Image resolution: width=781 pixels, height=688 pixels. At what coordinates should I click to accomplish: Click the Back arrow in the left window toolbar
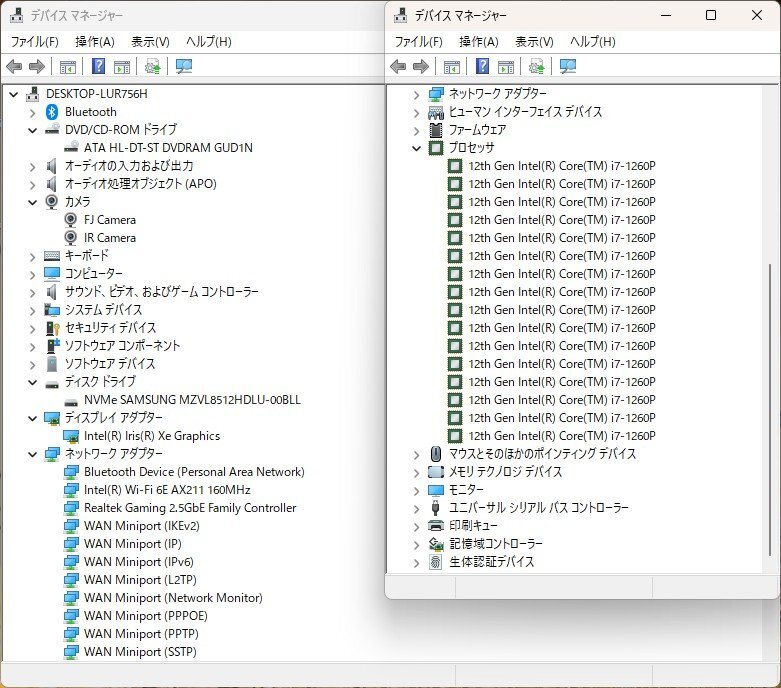pyautogui.click(x=14, y=67)
